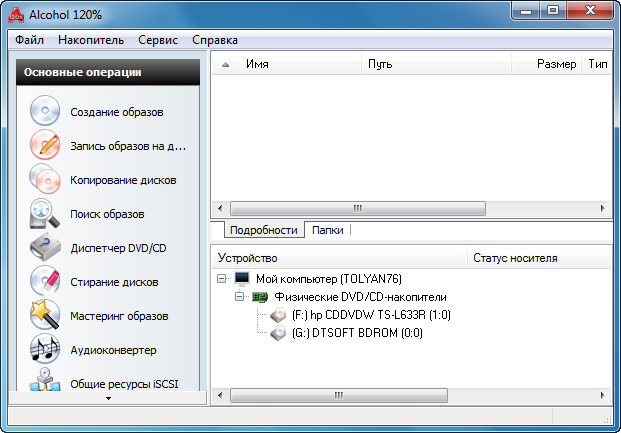Sort by Тип column header

click(x=597, y=64)
